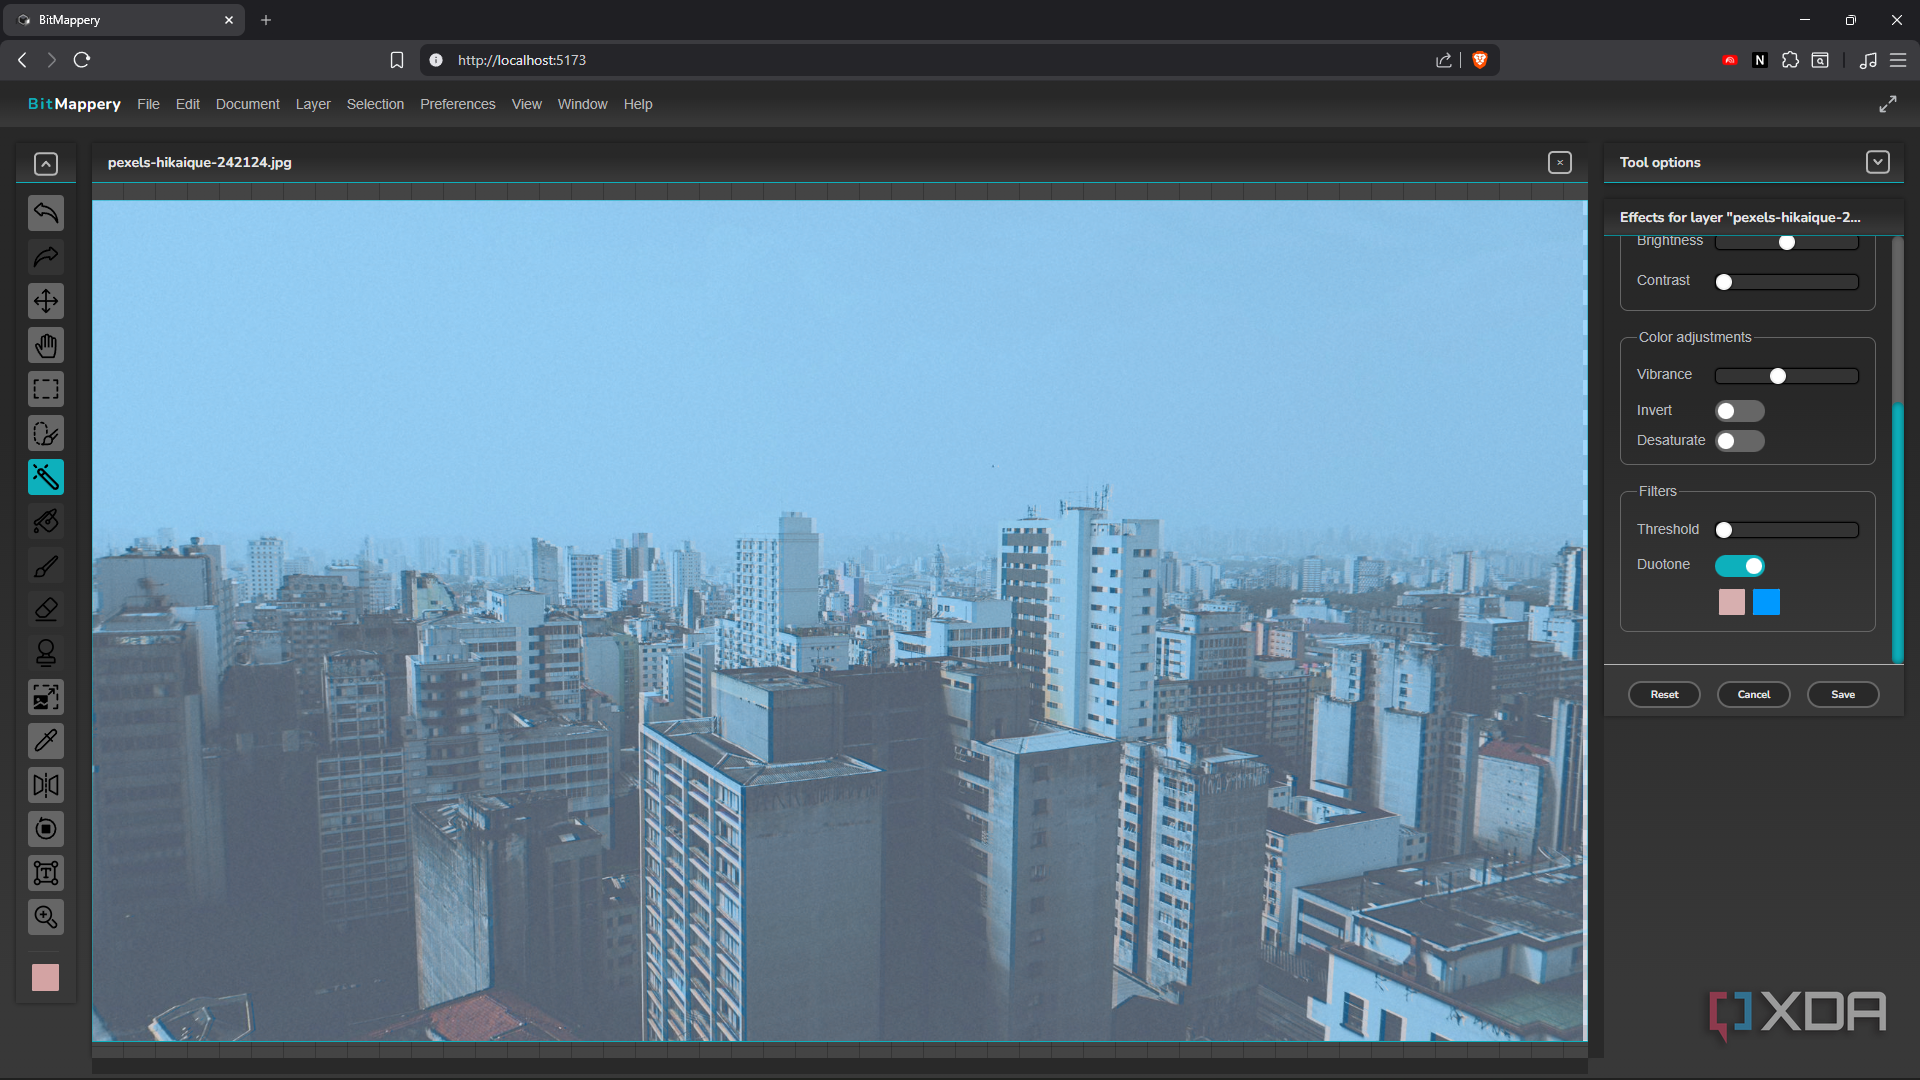
Task: Toggle the Desaturate switch
Action: click(x=1740, y=441)
